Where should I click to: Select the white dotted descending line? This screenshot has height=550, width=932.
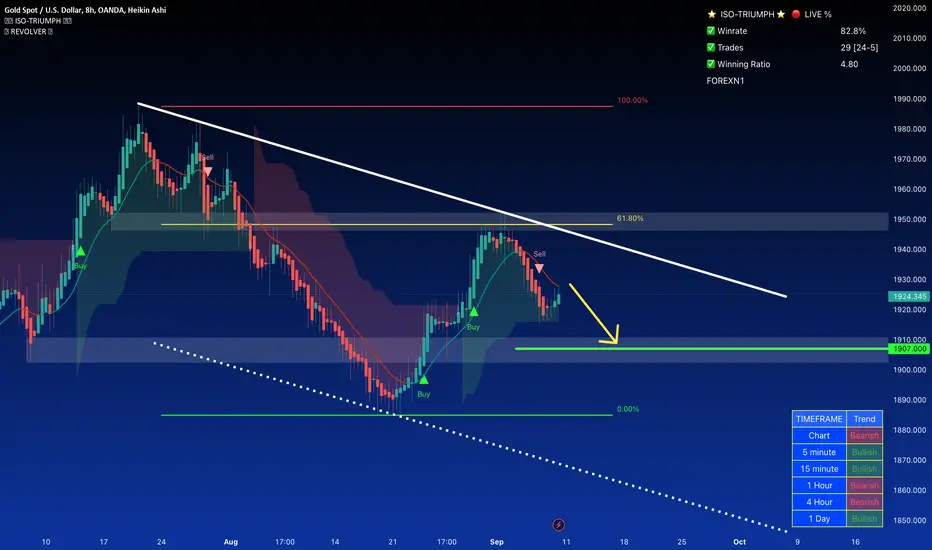(x=470, y=436)
